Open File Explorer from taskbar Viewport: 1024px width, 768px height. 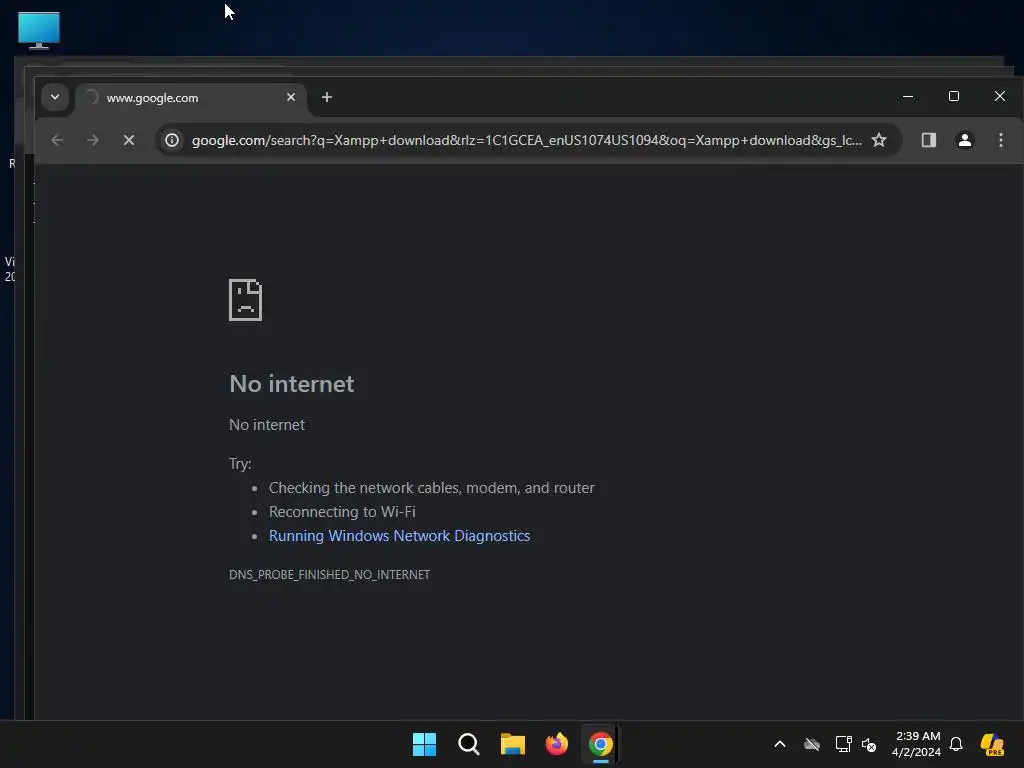pos(513,744)
